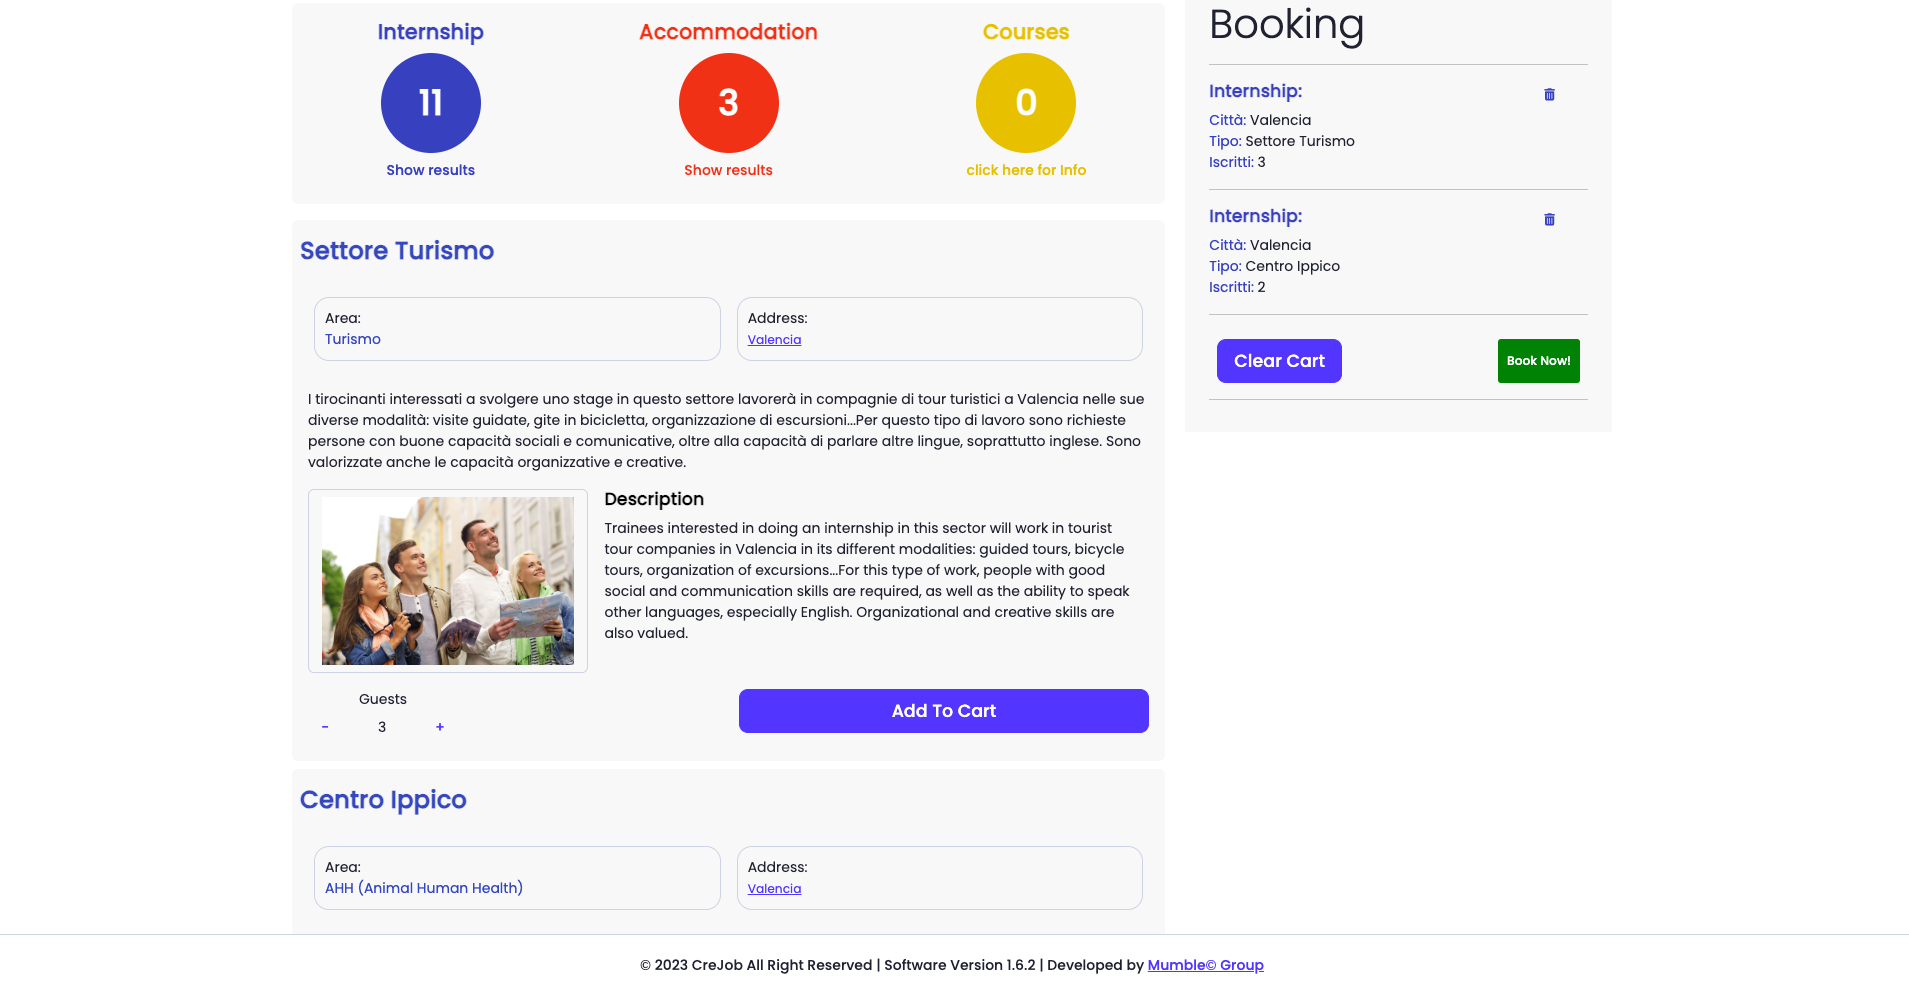Viewport: 1909px width, 995px height.
Task: Show results for Internship
Action: [x=431, y=170]
